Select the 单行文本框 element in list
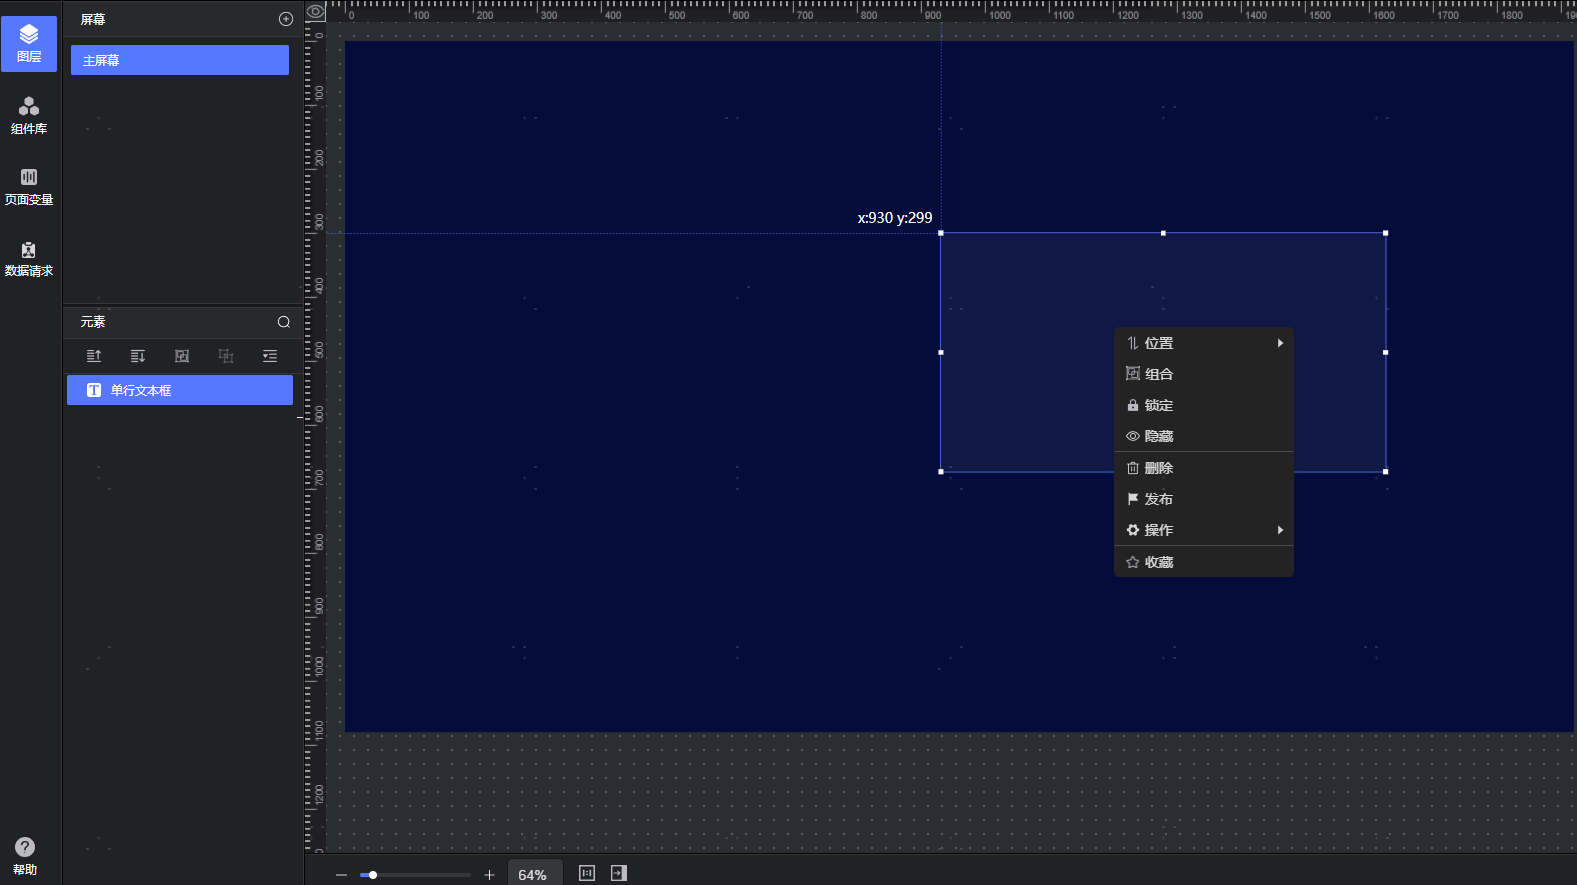The width and height of the screenshot is (1577, 885). pos(180,390)
